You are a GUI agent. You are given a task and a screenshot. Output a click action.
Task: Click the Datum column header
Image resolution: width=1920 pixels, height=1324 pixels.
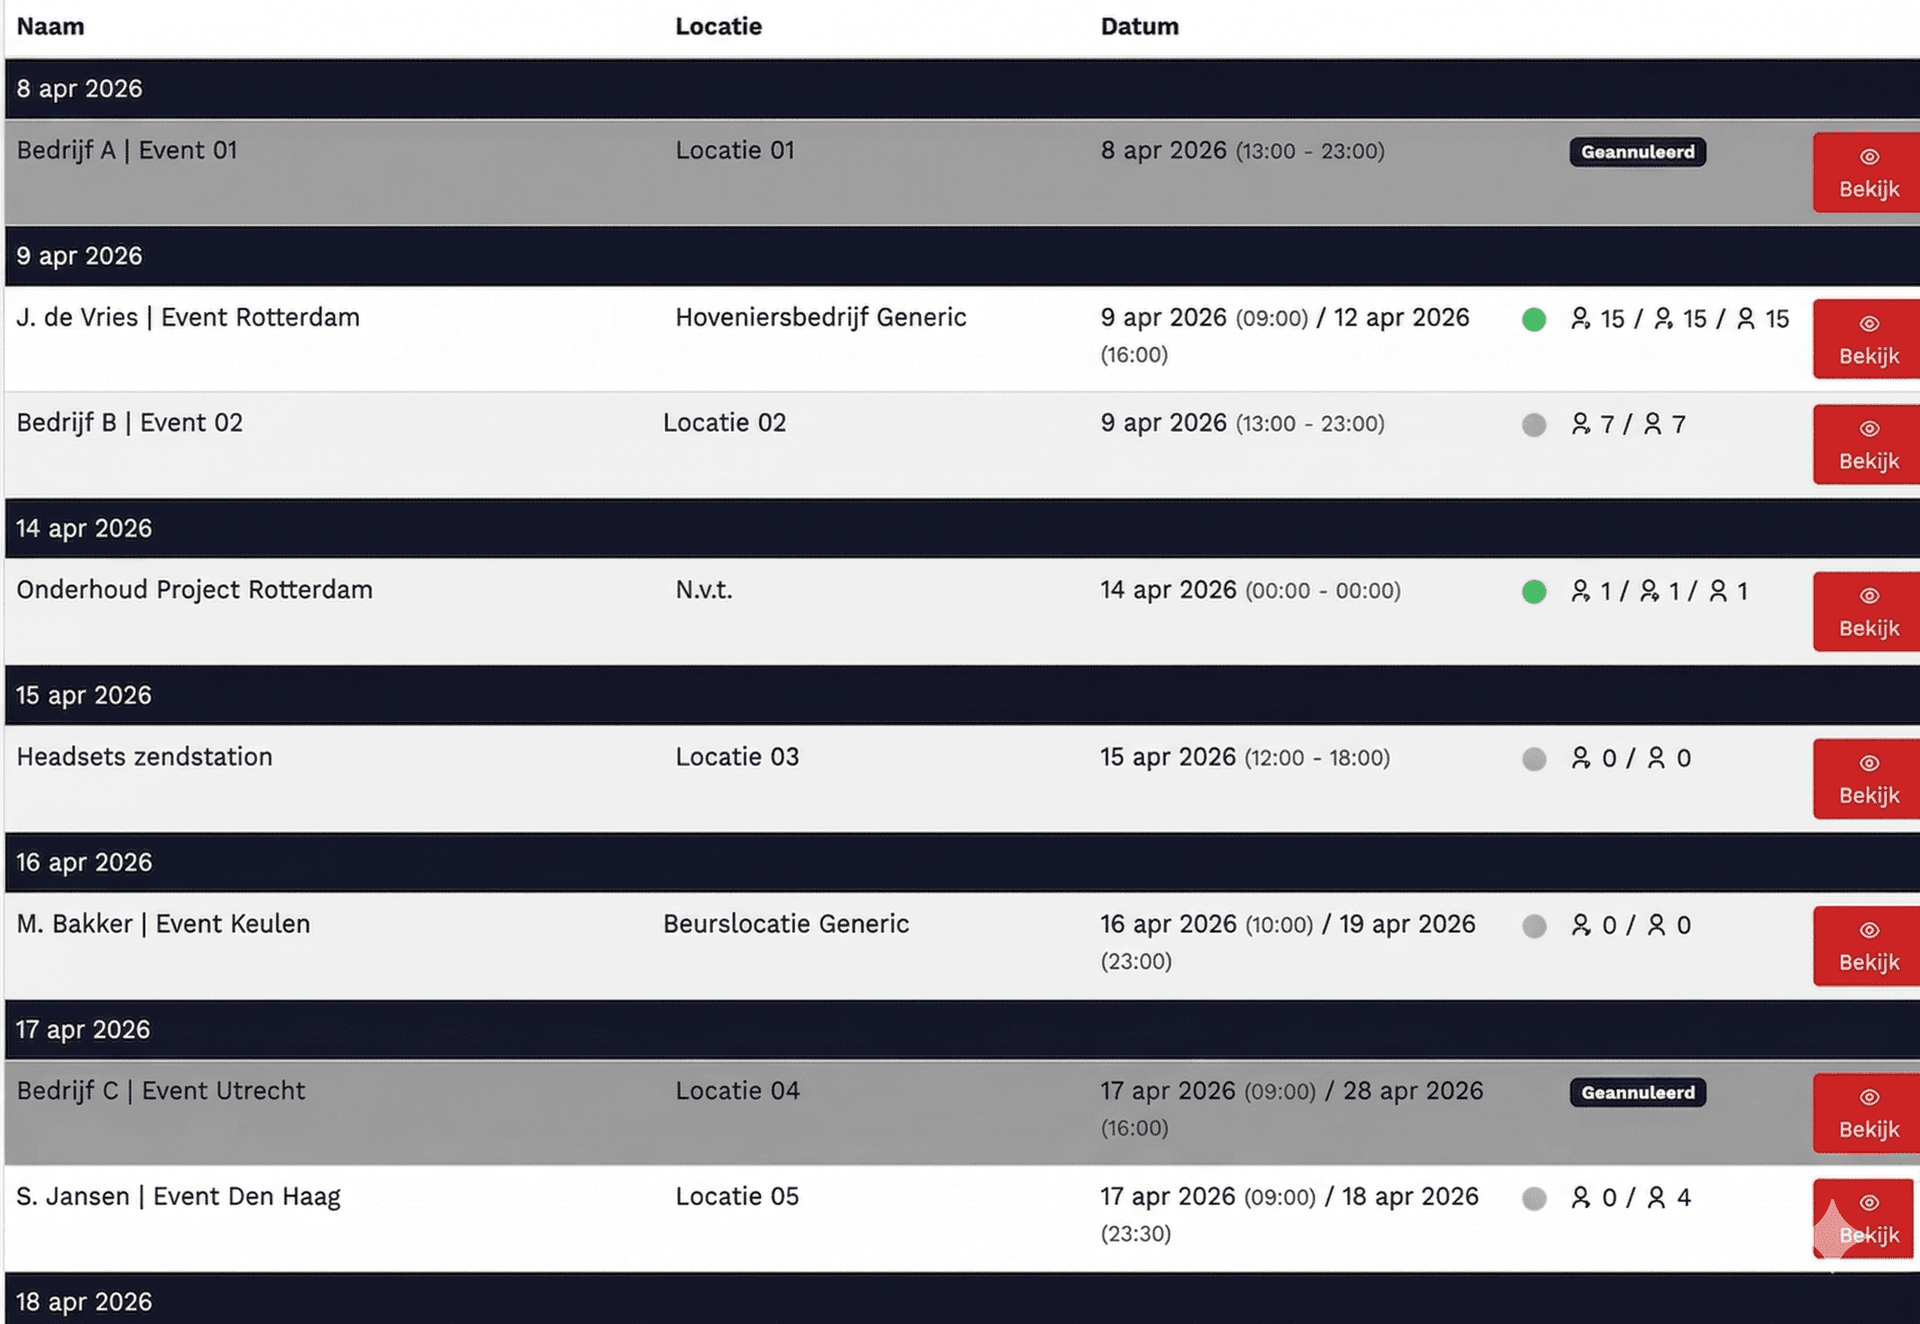coord(1139,27)
